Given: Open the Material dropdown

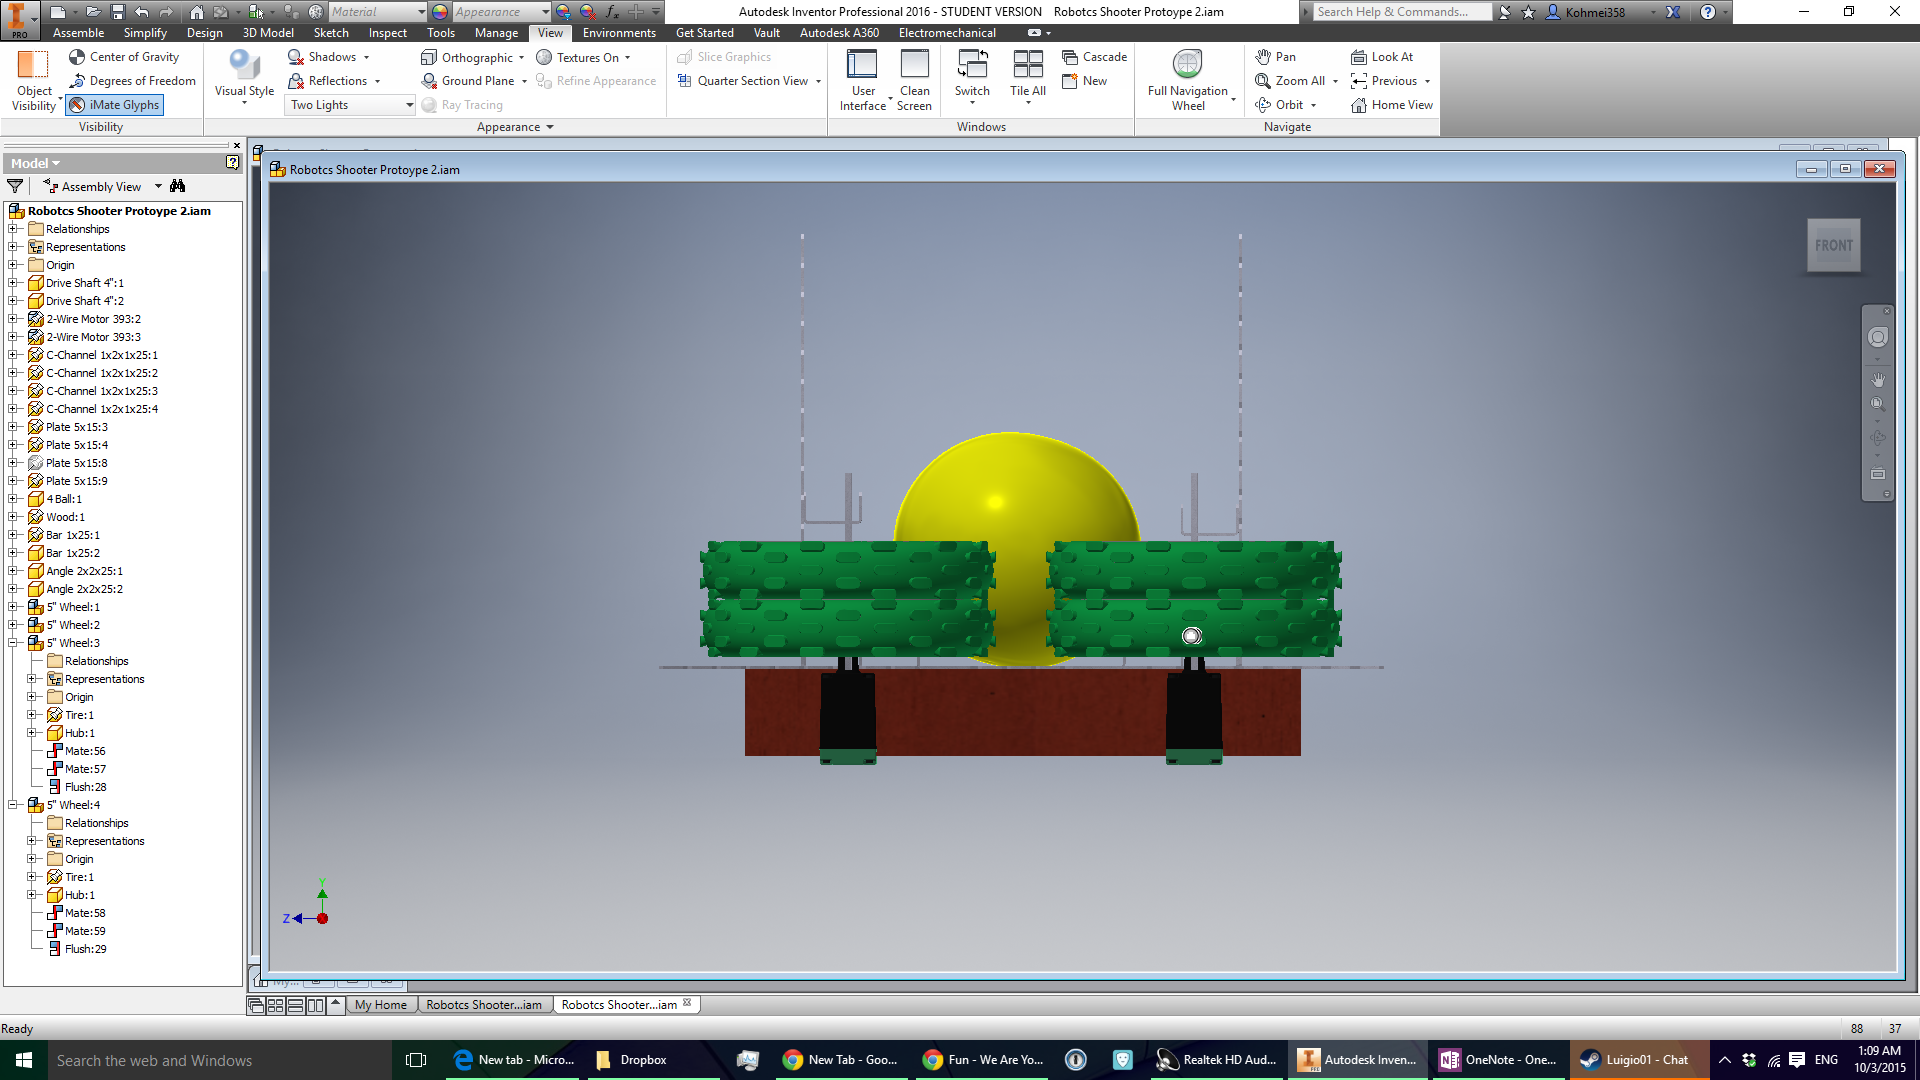Looking at the screenshot, I should coord(377,12).
